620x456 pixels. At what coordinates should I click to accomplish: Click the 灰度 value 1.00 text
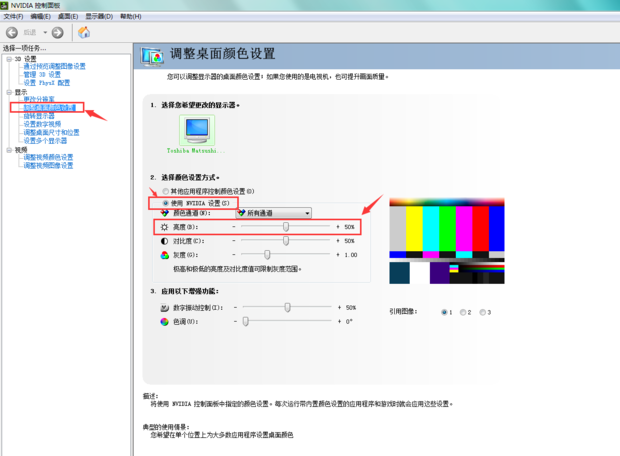351,255
